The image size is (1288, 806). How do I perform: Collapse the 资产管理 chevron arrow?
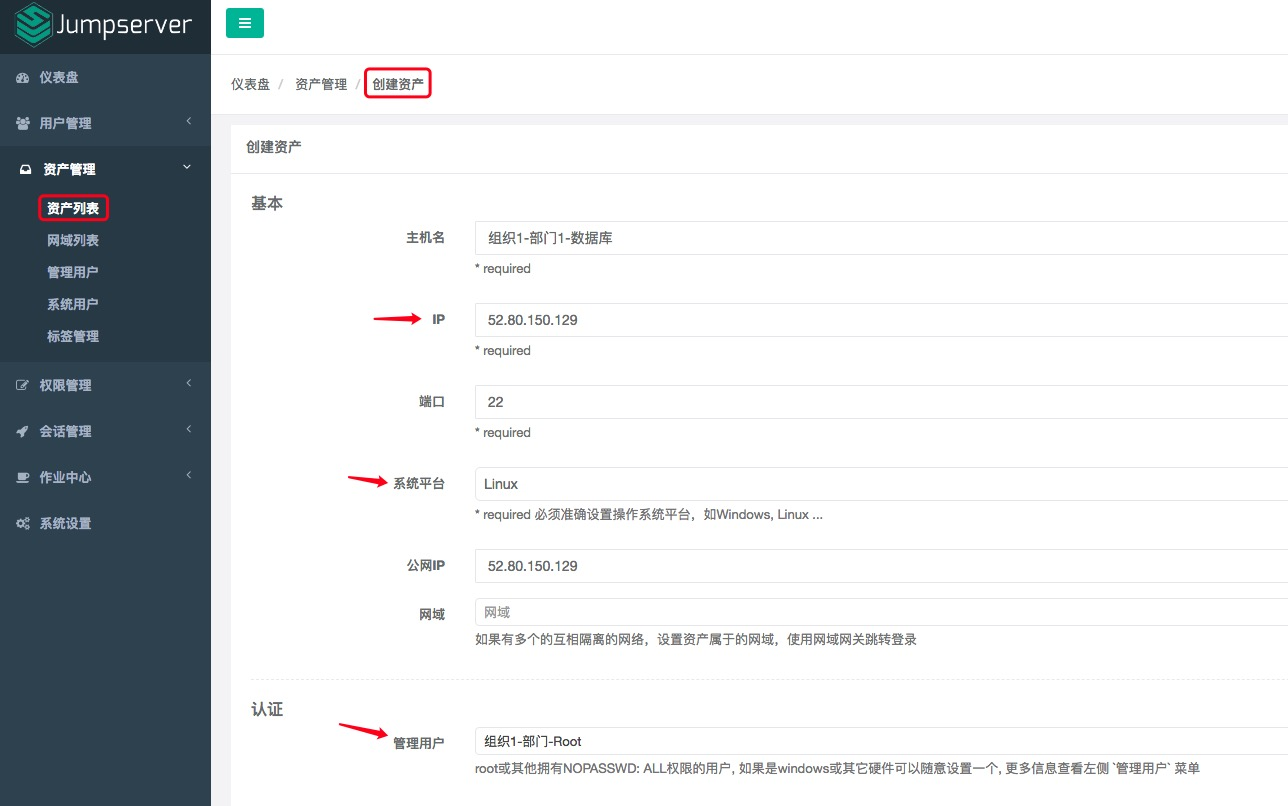[187, 168]
